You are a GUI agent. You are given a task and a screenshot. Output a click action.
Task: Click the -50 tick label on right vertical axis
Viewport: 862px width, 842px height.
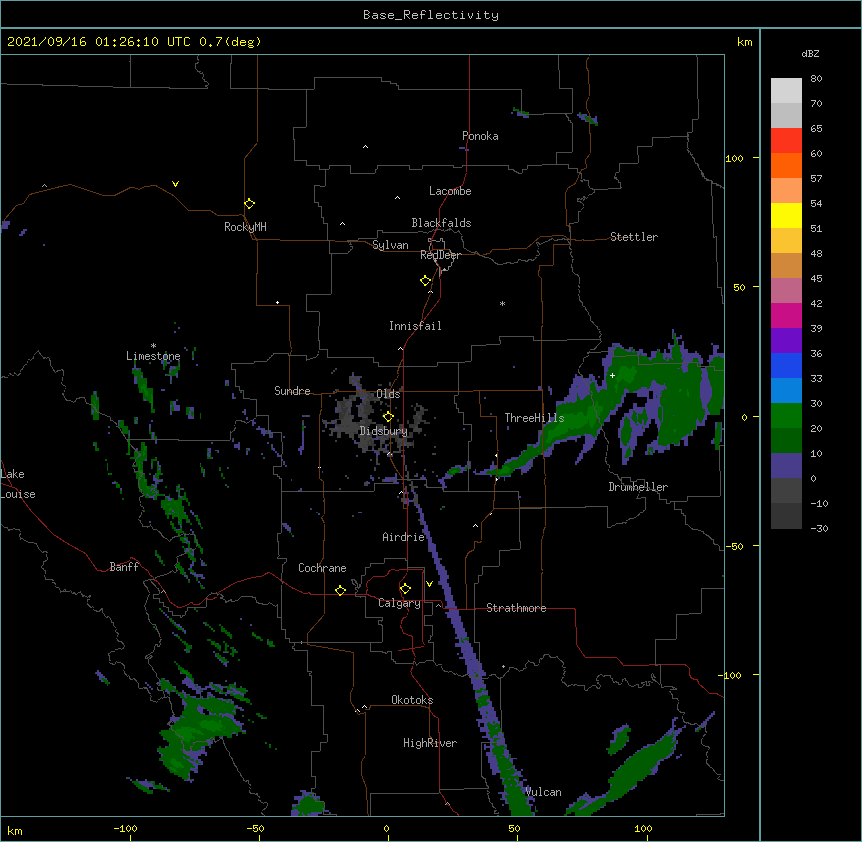click(x=734, y=546)
